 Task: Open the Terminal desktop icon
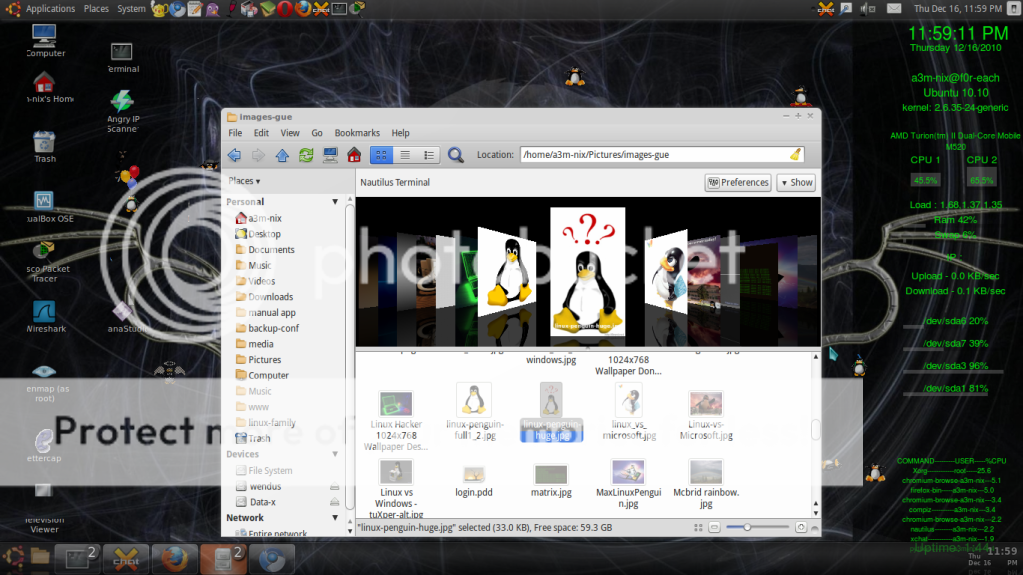(x=122, y=57)
